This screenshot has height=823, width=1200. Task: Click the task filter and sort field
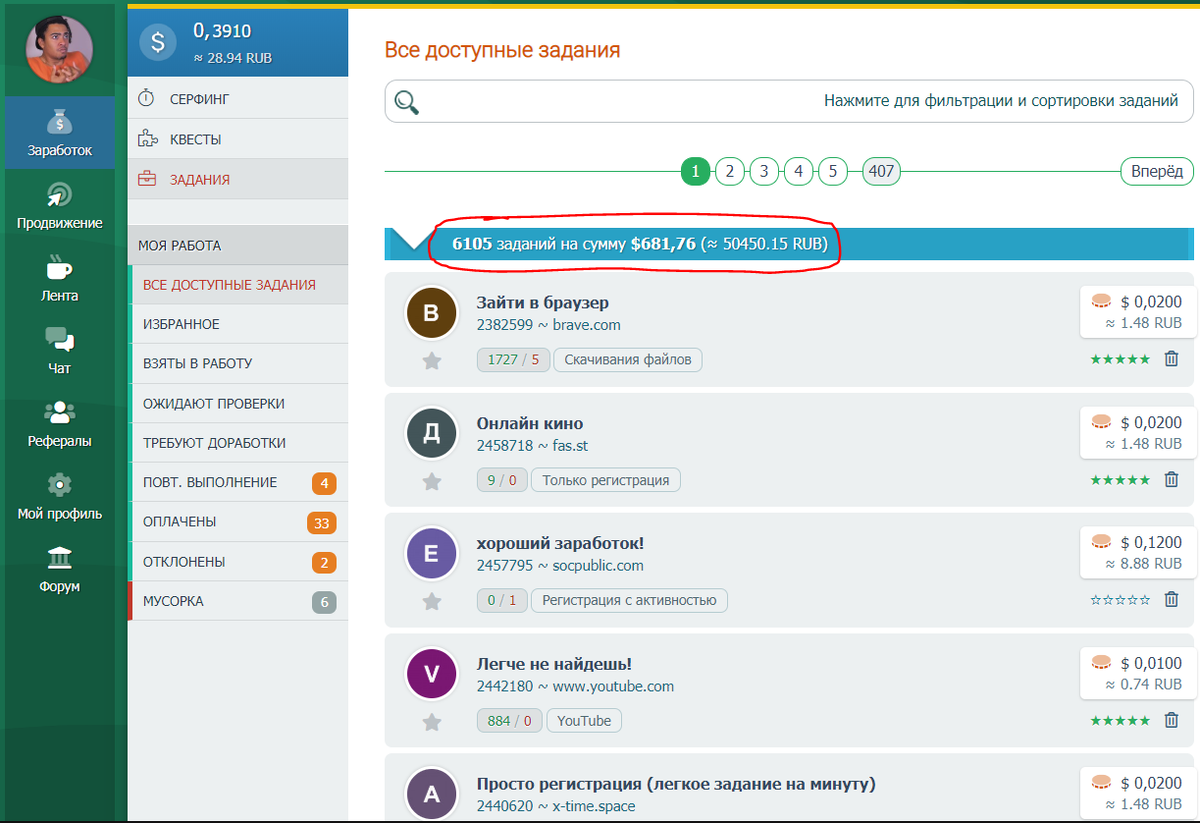[x=789, y=101]
